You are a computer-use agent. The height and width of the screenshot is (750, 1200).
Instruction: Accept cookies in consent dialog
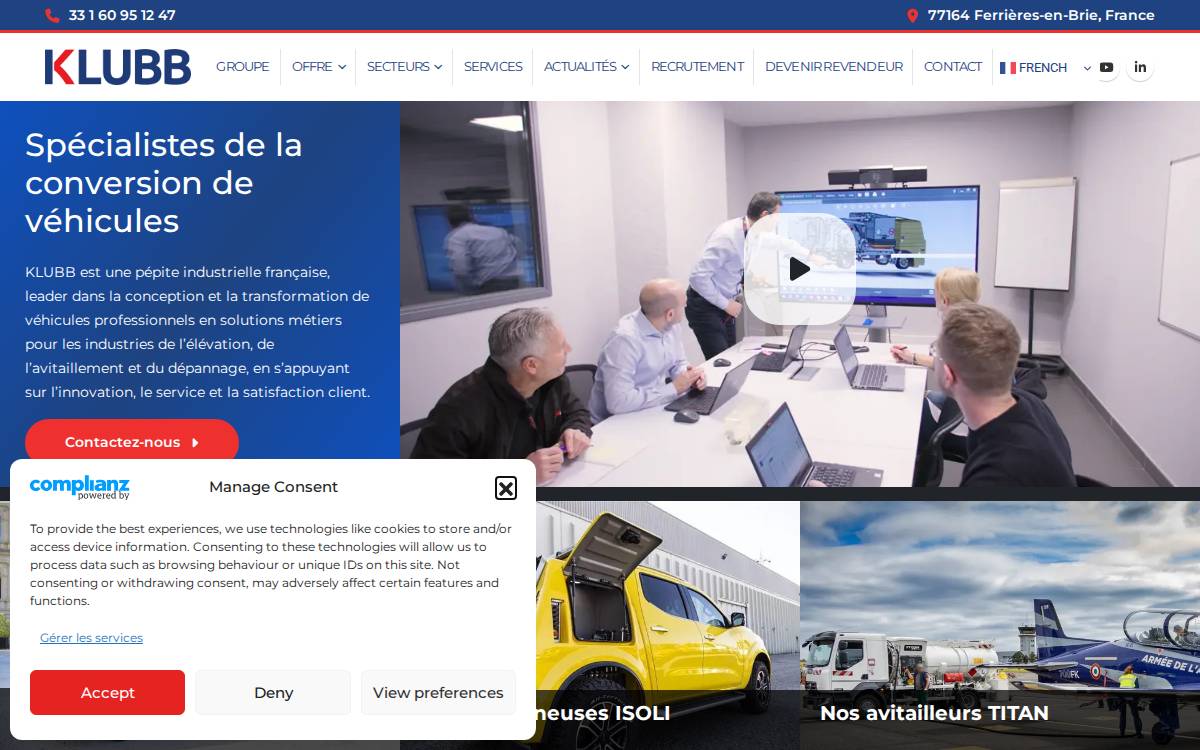107,692
